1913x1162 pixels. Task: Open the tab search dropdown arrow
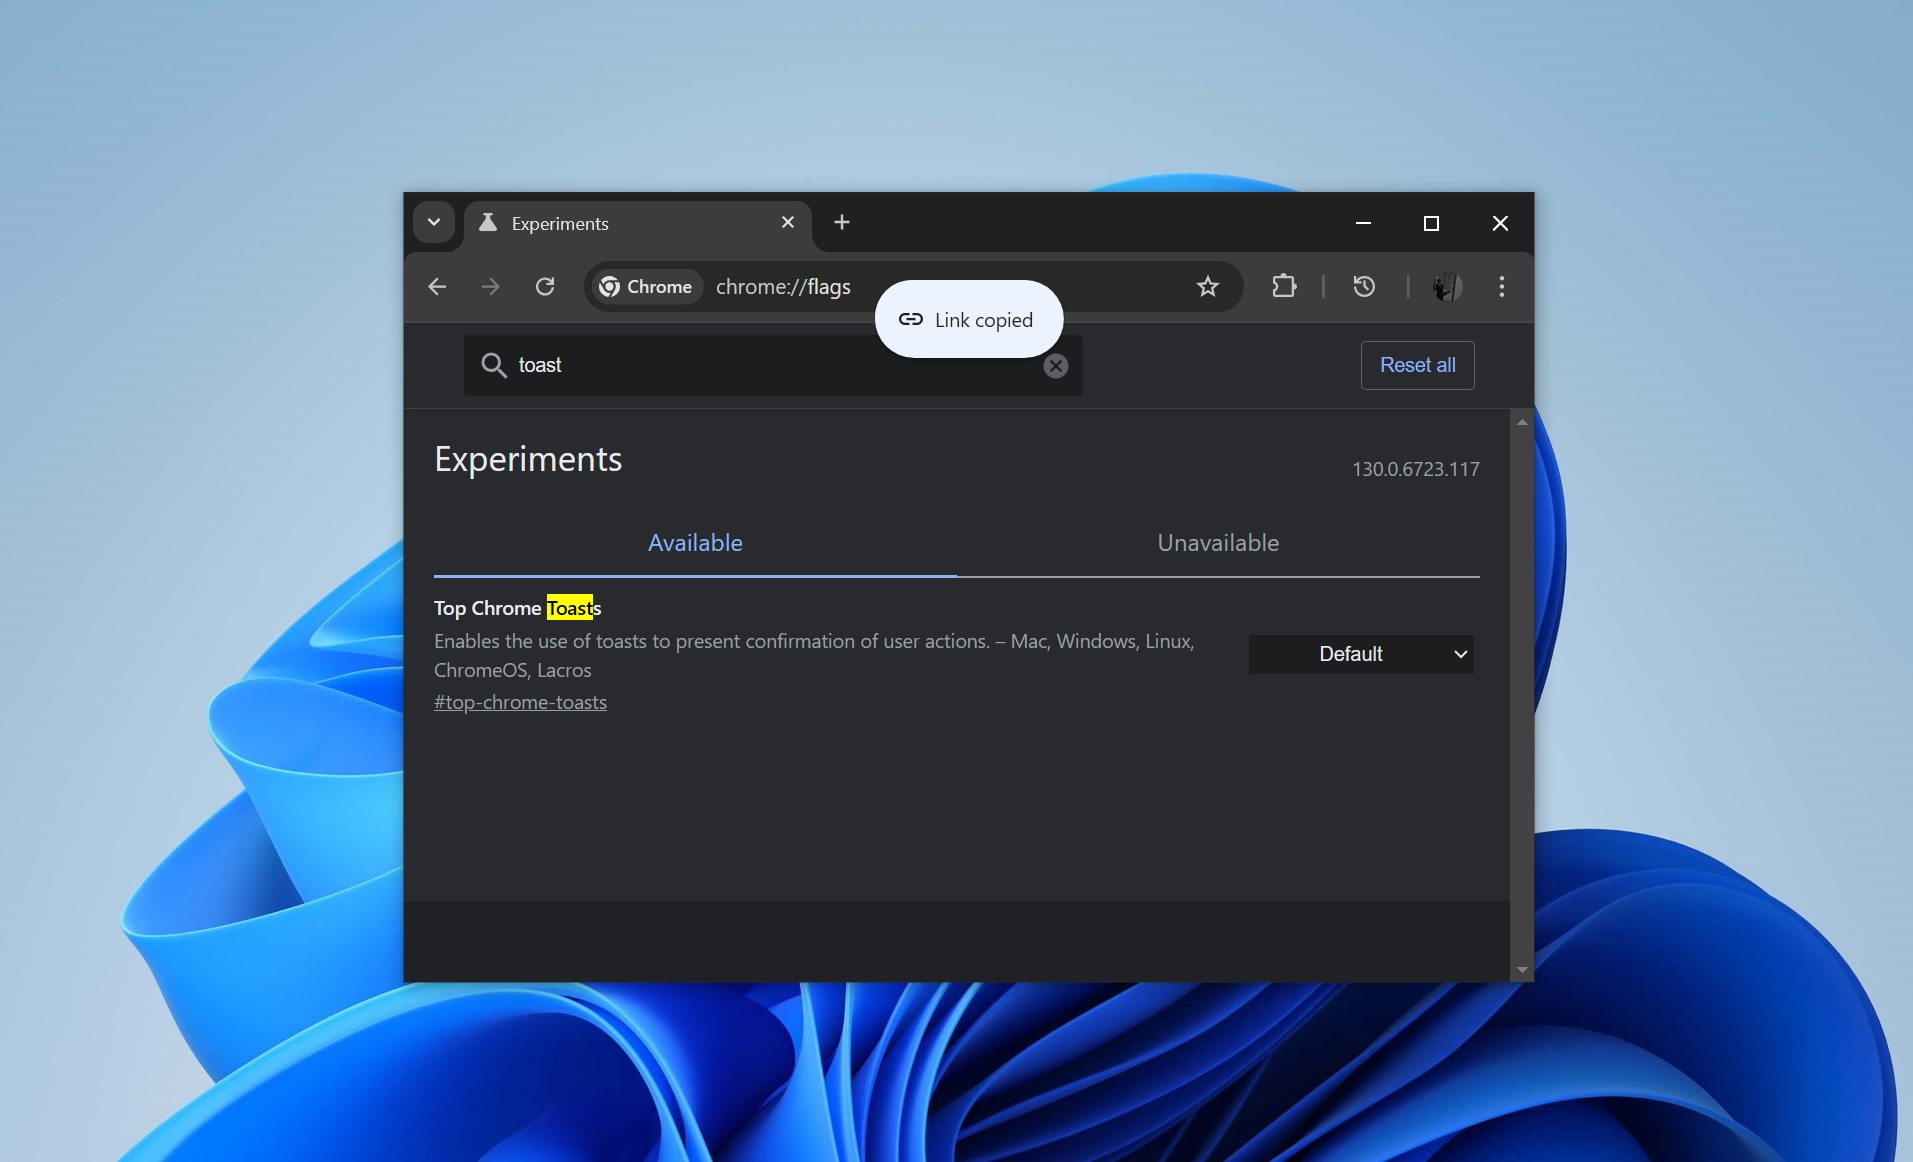coord(434,222)
